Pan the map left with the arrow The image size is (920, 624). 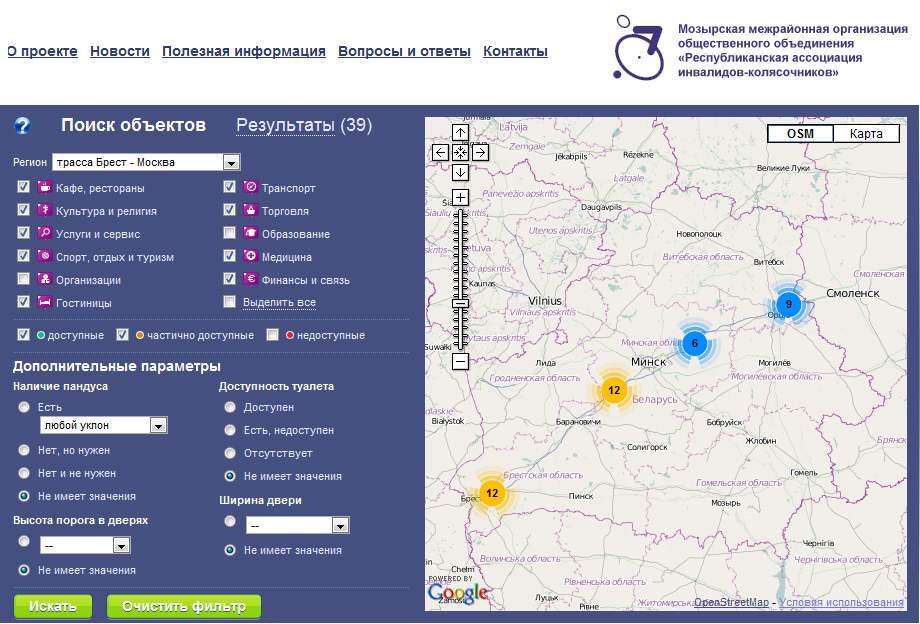[x=440, y=152]
